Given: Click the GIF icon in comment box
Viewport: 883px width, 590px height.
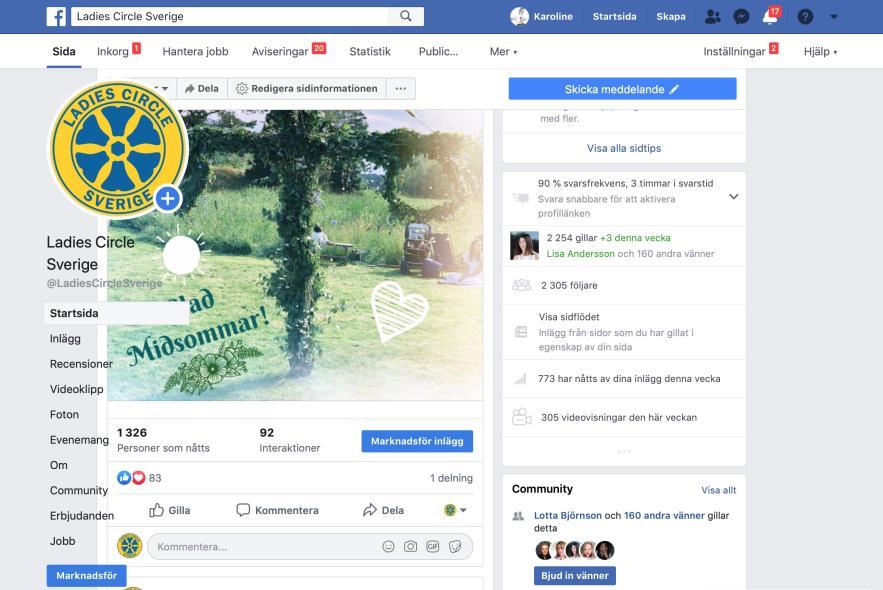Looking at the screenshot, I should (x=432, y=547).
